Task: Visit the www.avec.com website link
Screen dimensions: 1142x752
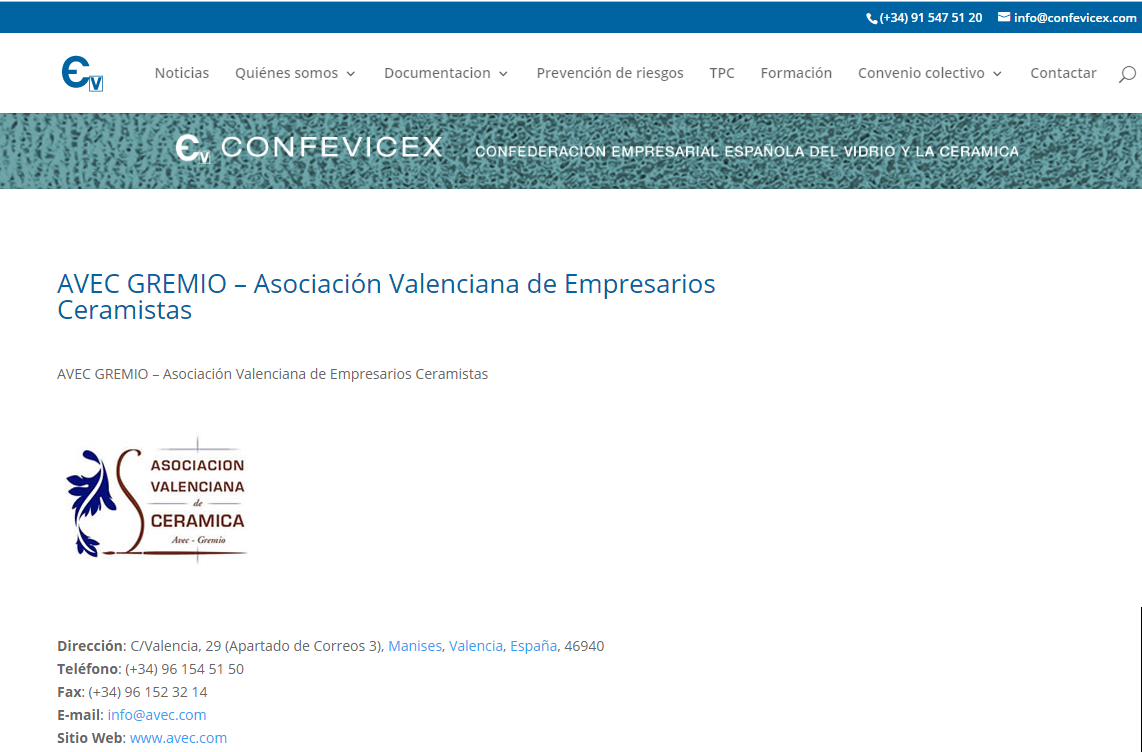Action: point(178,737)
